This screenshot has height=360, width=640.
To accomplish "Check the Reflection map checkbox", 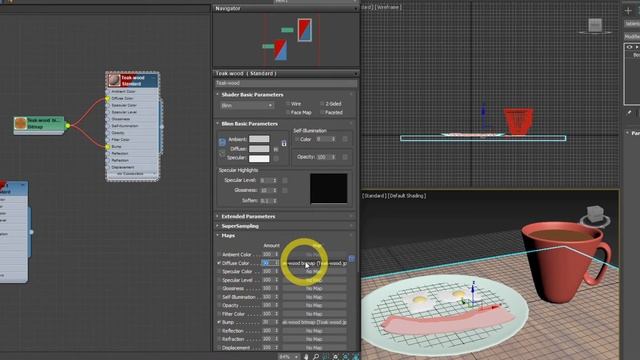I will click(x=219, y=331).
